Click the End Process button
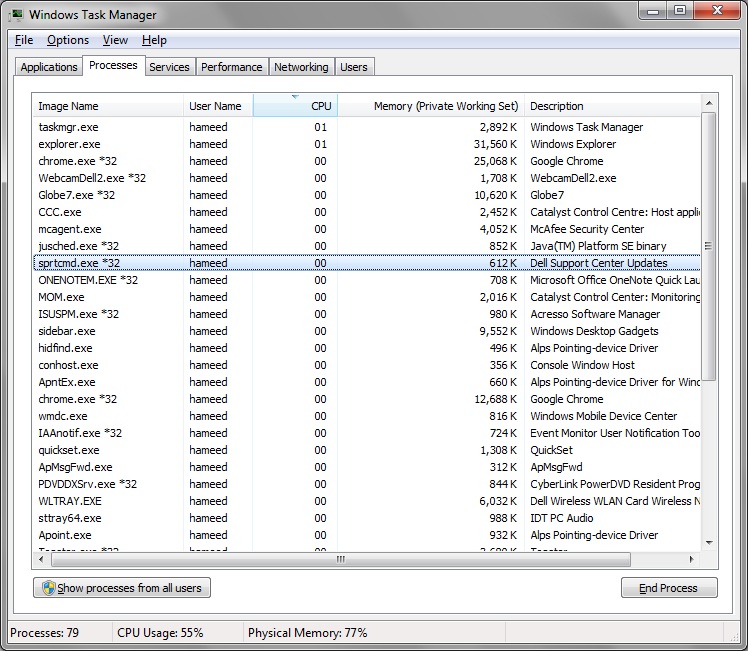748x651 pixels. click(x=669, y=588)
